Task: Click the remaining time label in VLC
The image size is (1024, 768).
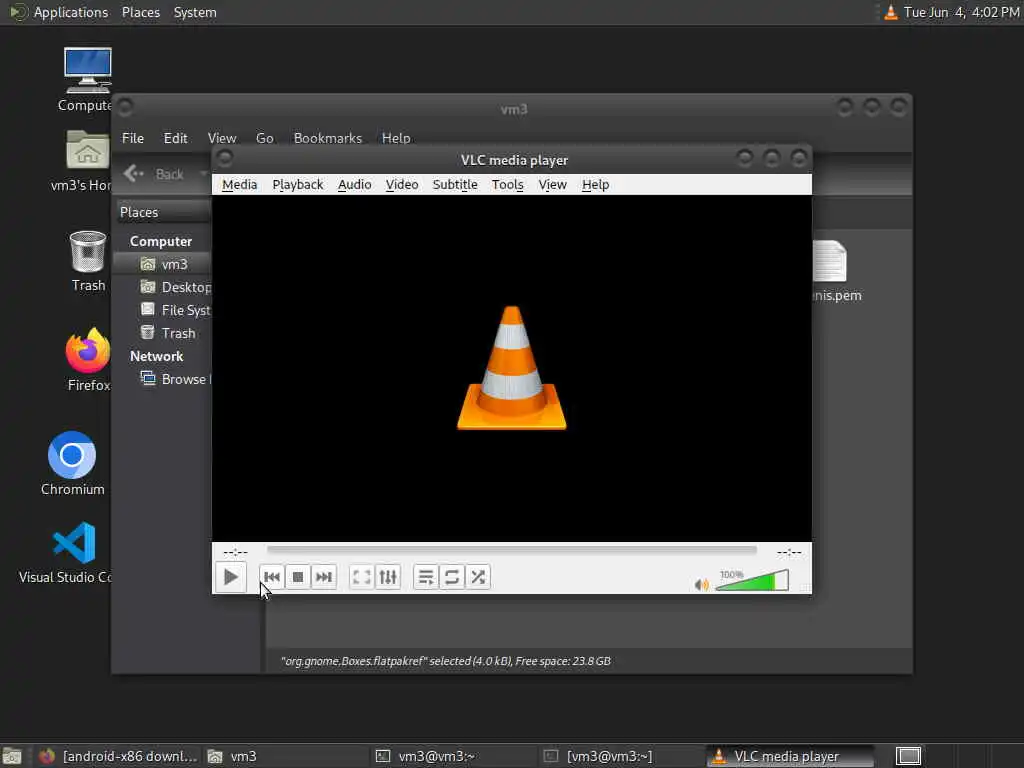Action: click(789, 552)
